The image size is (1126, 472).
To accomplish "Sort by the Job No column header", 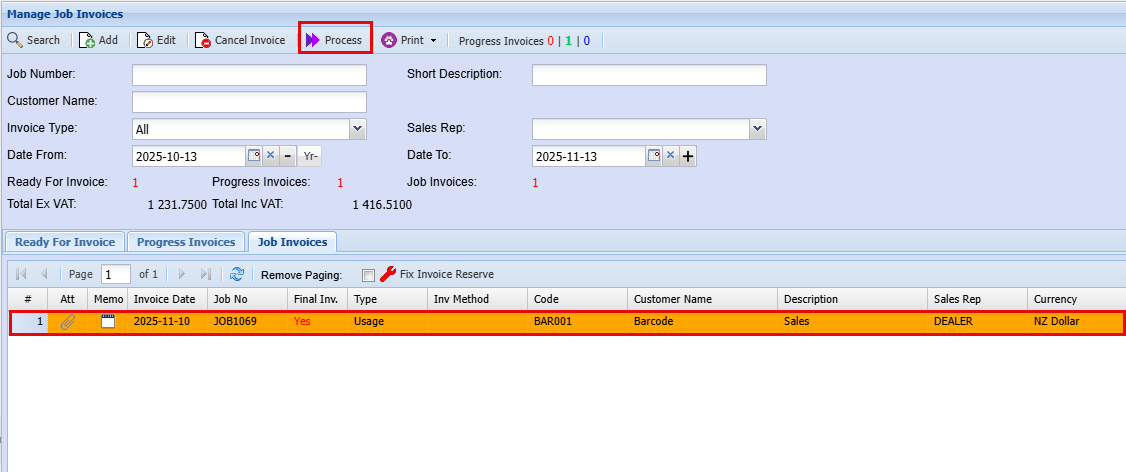I will 247,299.
